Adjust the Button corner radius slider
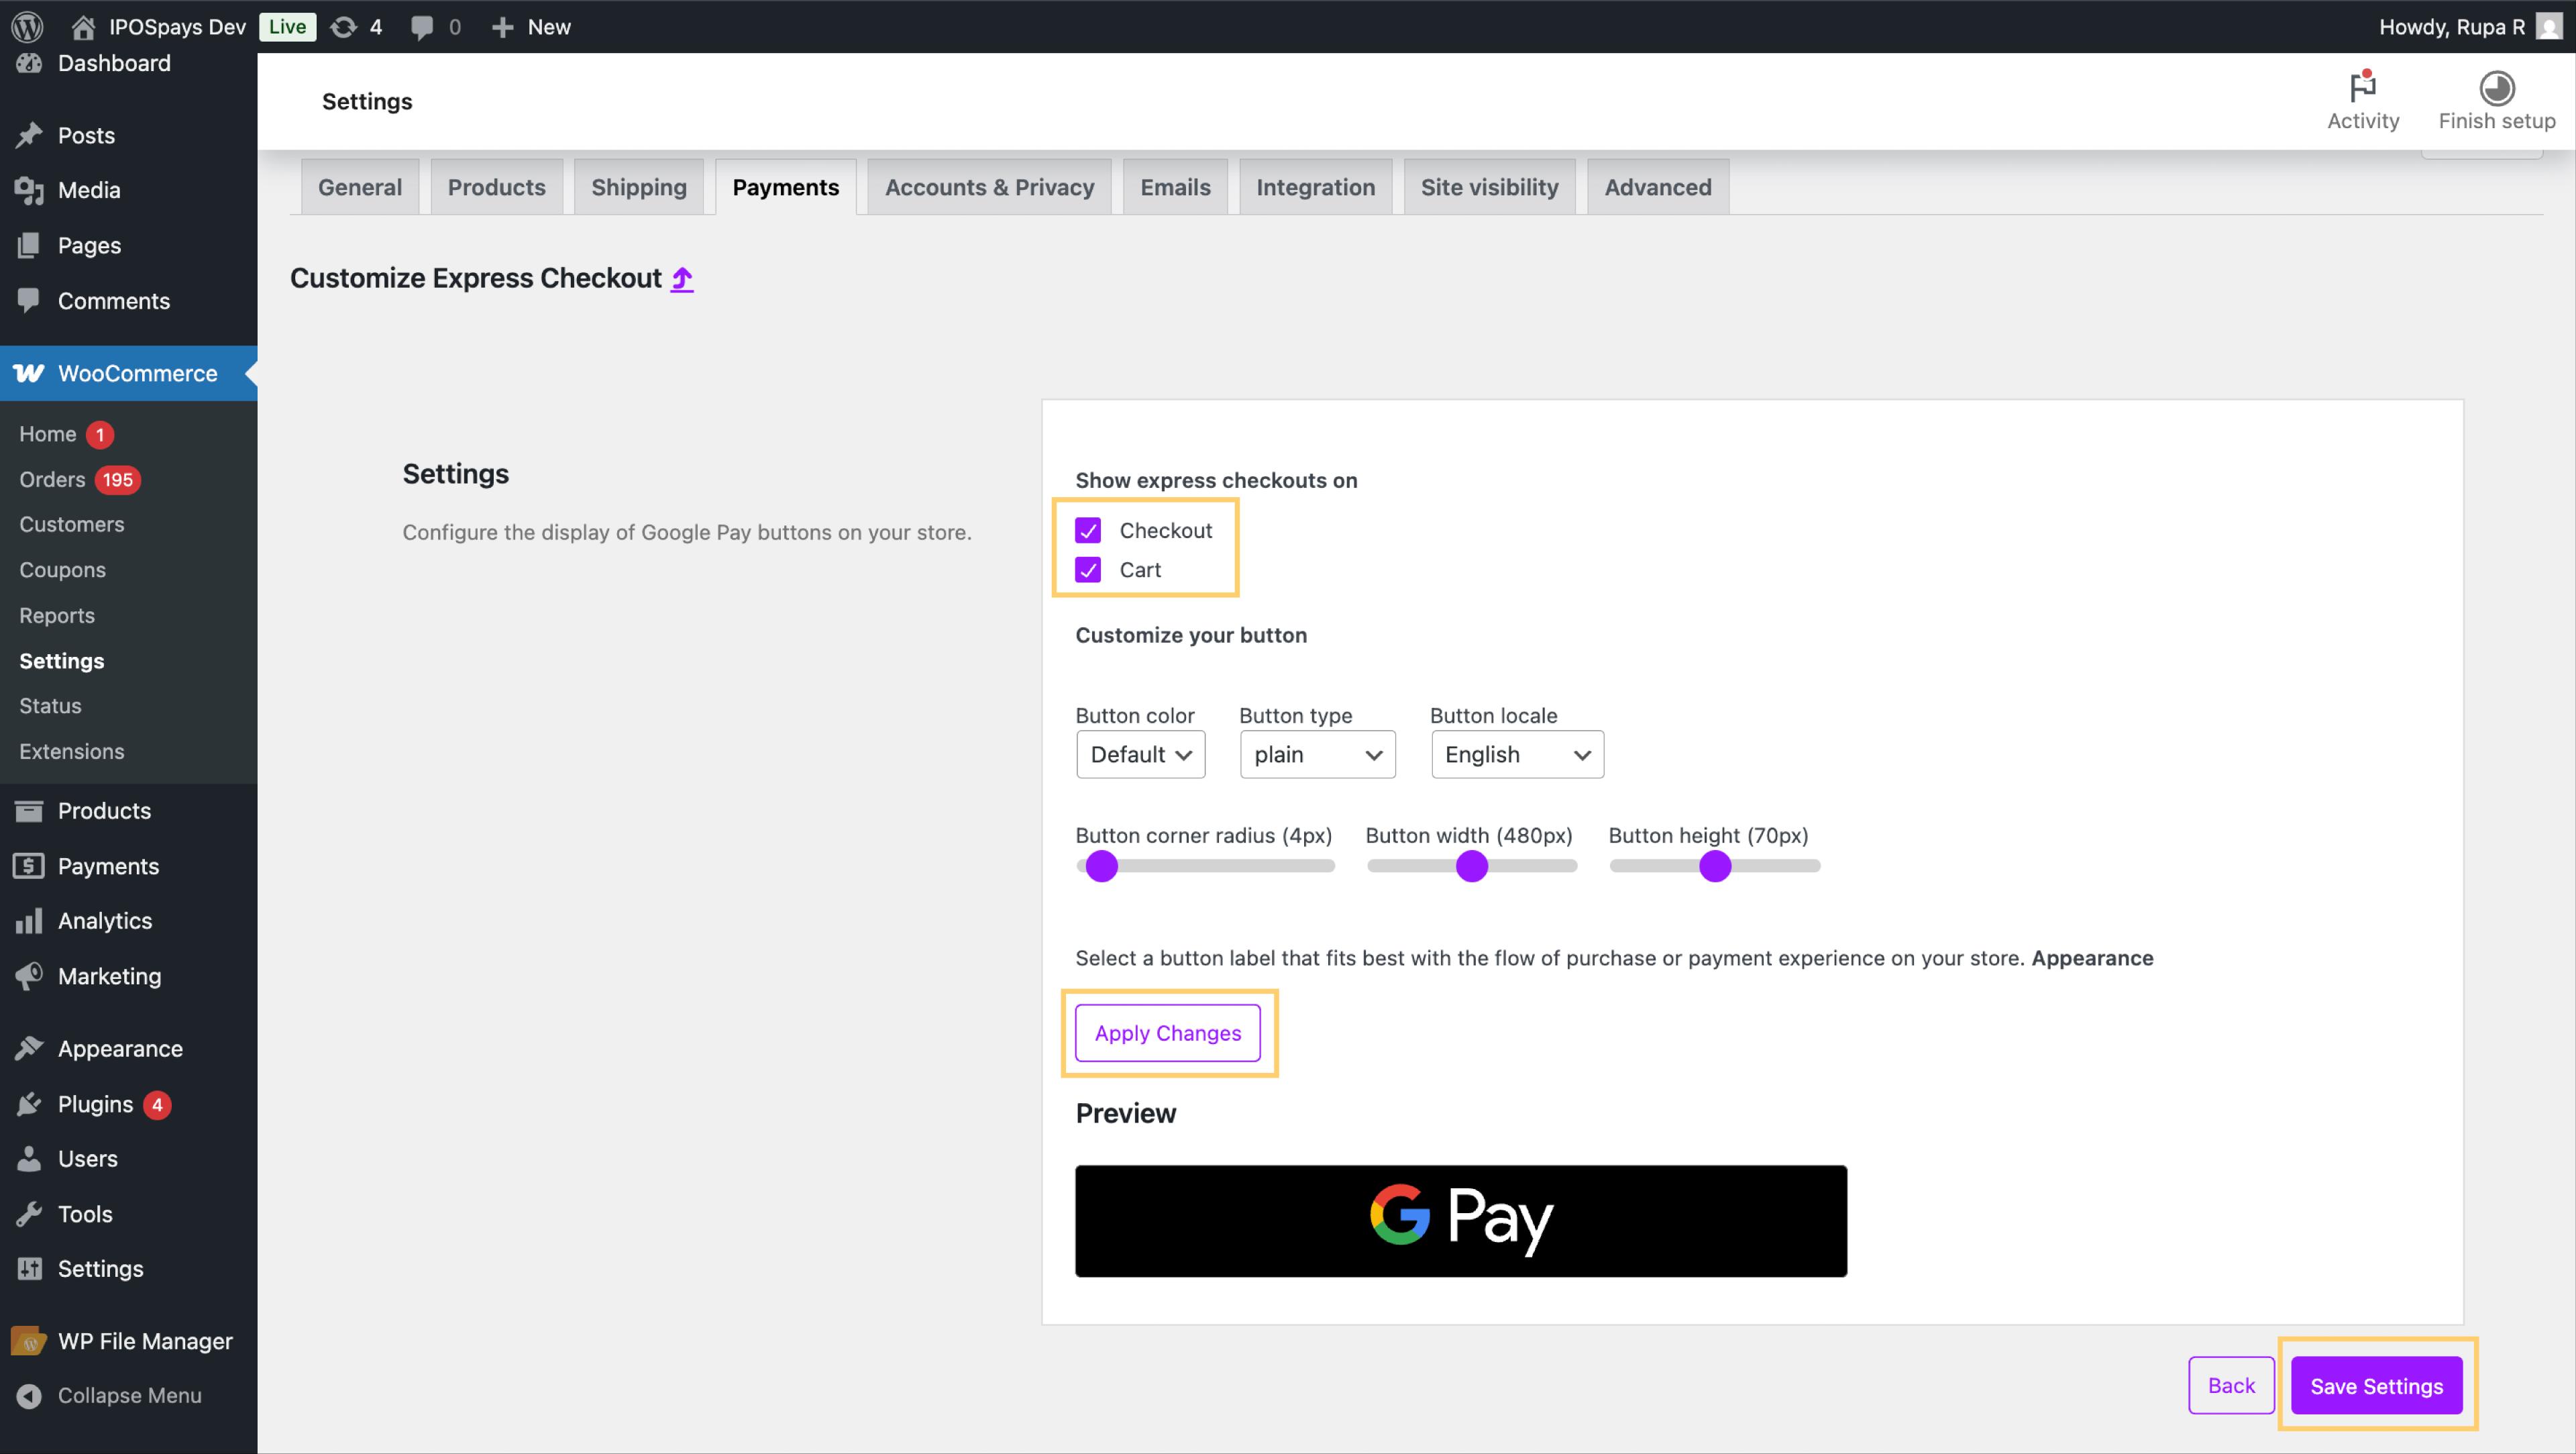Image resolution: width=2576 pixels, height=1454 pixels. 1205,866
